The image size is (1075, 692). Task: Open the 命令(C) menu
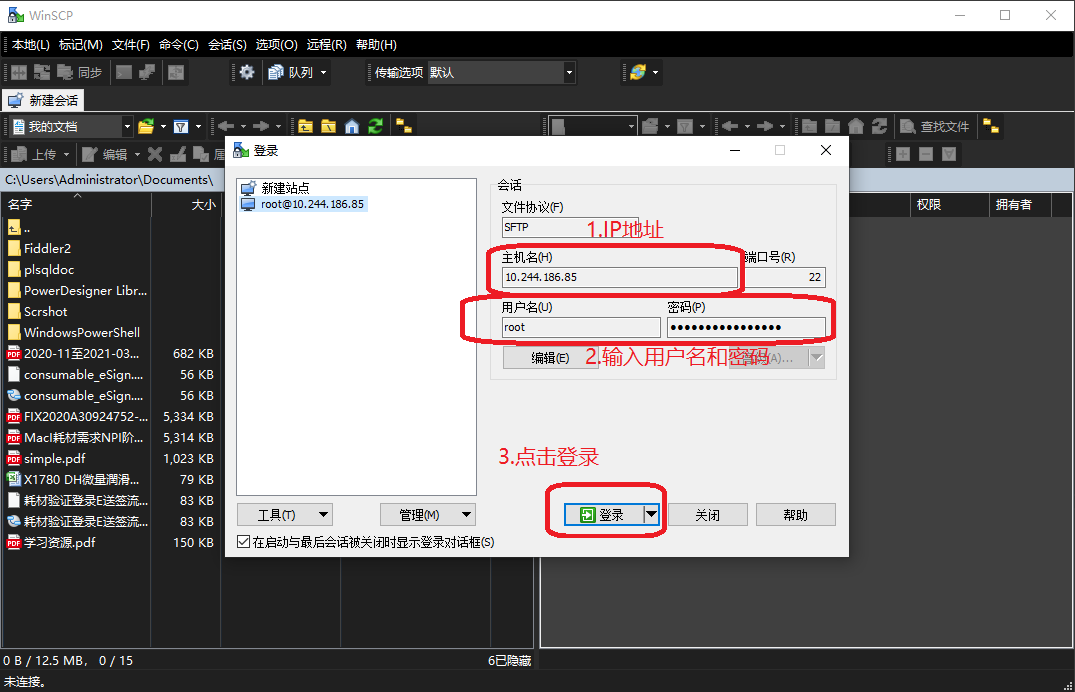pos(179,45)
